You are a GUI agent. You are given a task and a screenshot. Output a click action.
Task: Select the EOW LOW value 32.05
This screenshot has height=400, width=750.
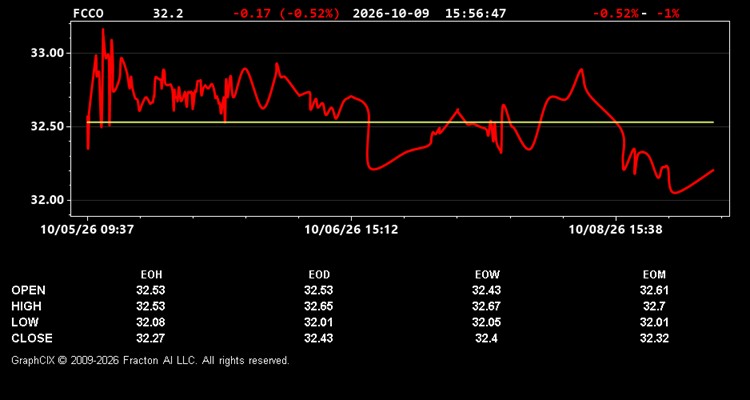[486, 322]
